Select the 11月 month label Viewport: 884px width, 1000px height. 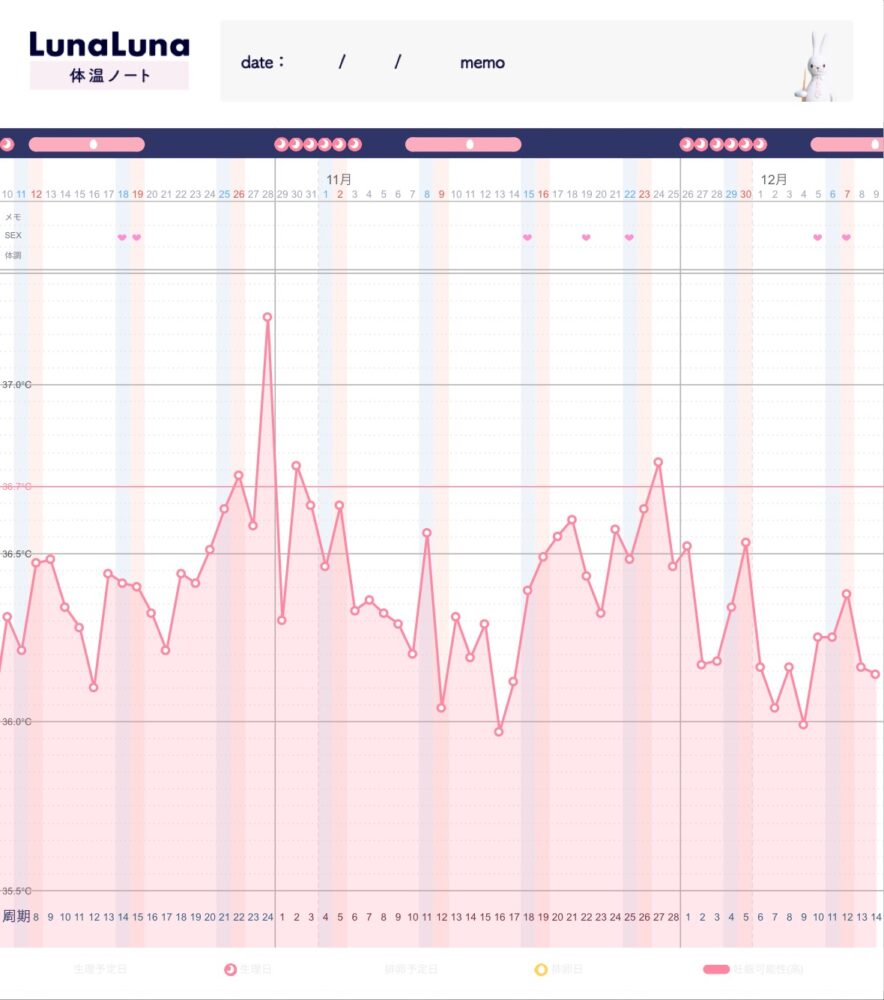339,179
